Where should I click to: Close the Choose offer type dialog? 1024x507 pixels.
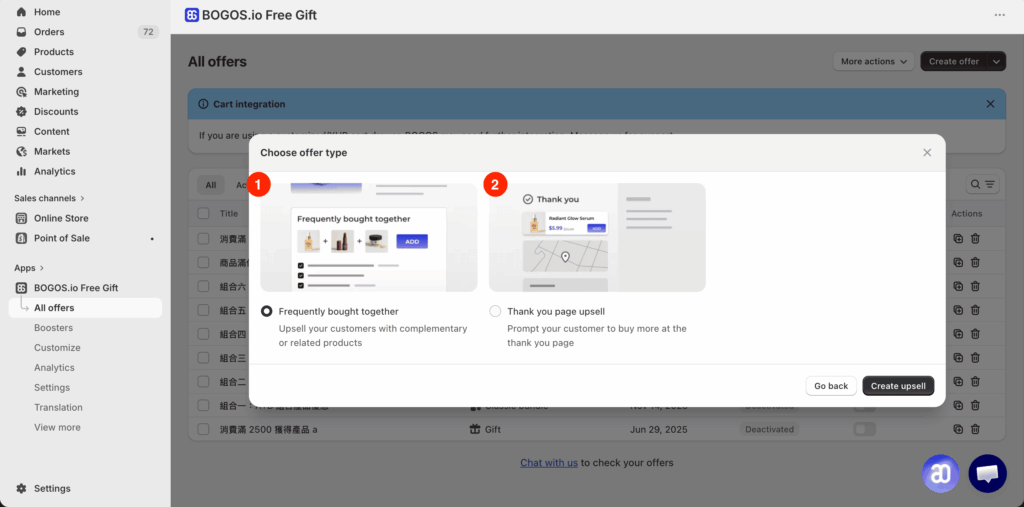(x=927, y=152)
